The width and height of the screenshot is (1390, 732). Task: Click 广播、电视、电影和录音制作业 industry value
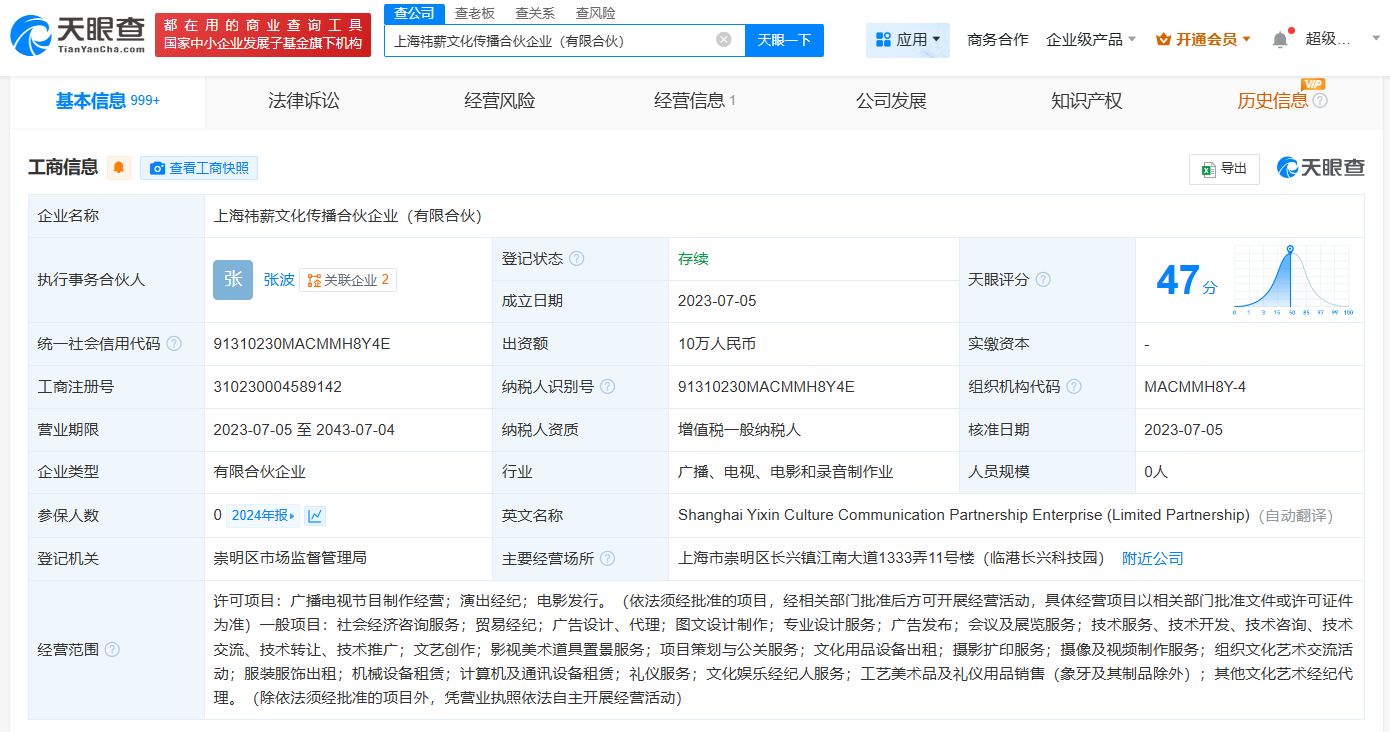tap(785, 472)
